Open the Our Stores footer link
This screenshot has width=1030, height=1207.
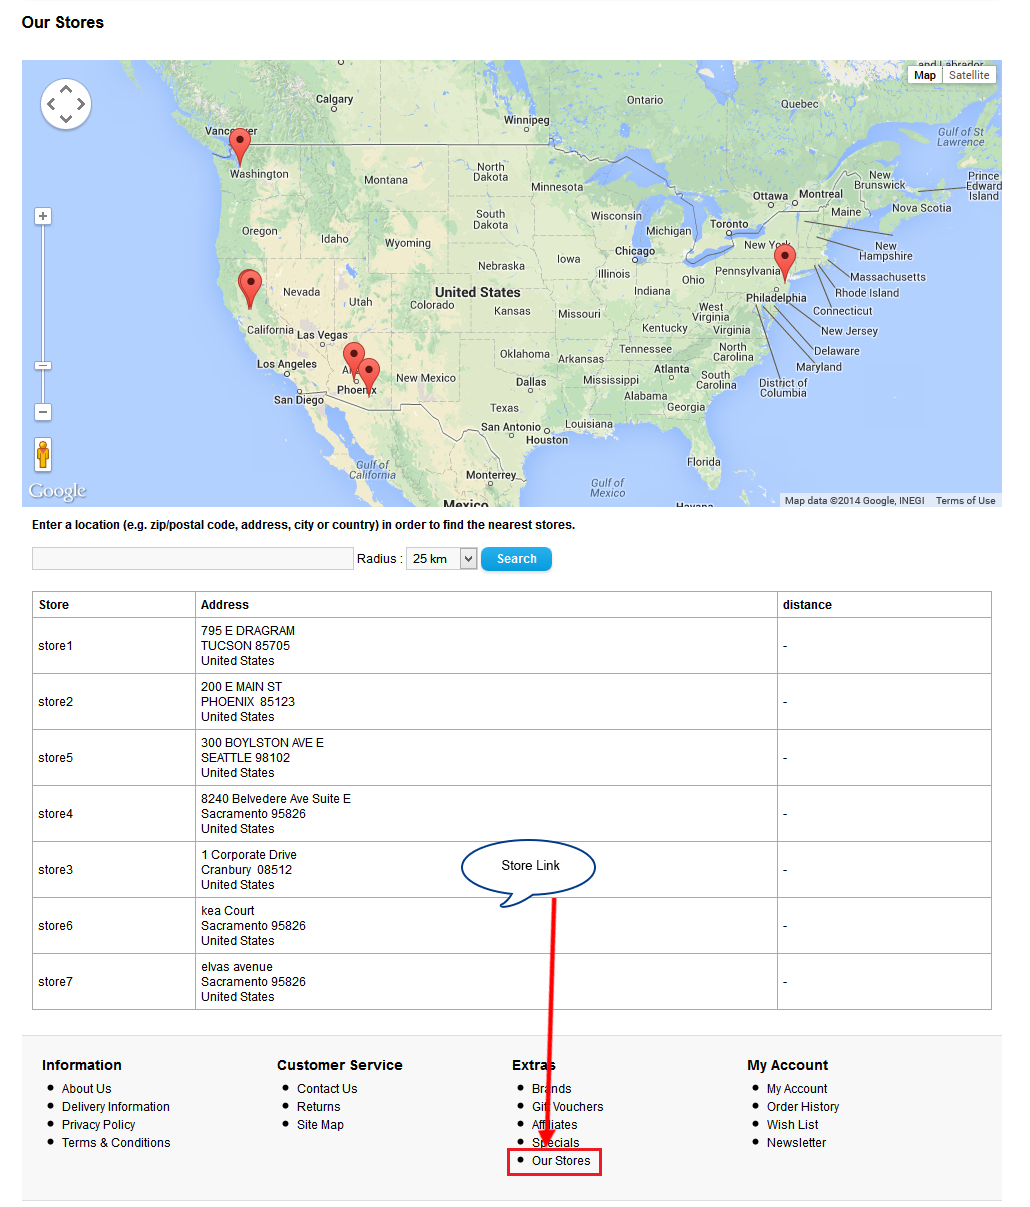[x=561, y=1161]
